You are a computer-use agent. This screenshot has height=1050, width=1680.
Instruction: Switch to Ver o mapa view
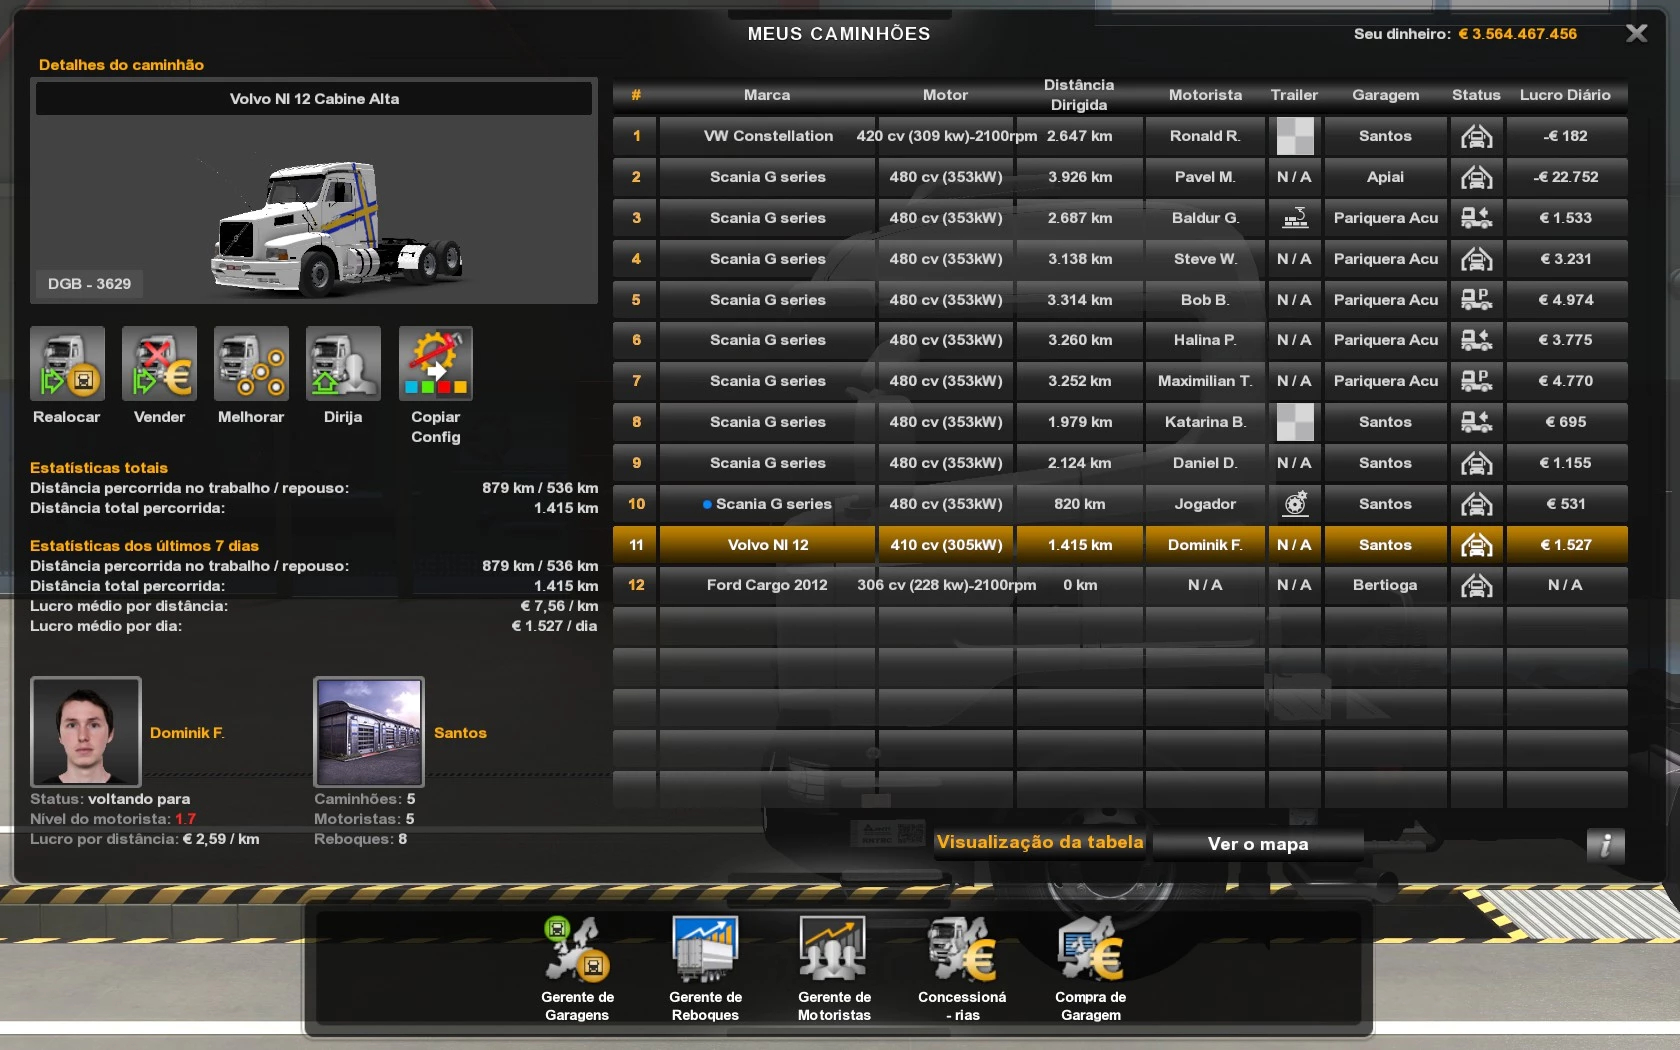point(1257,844)
